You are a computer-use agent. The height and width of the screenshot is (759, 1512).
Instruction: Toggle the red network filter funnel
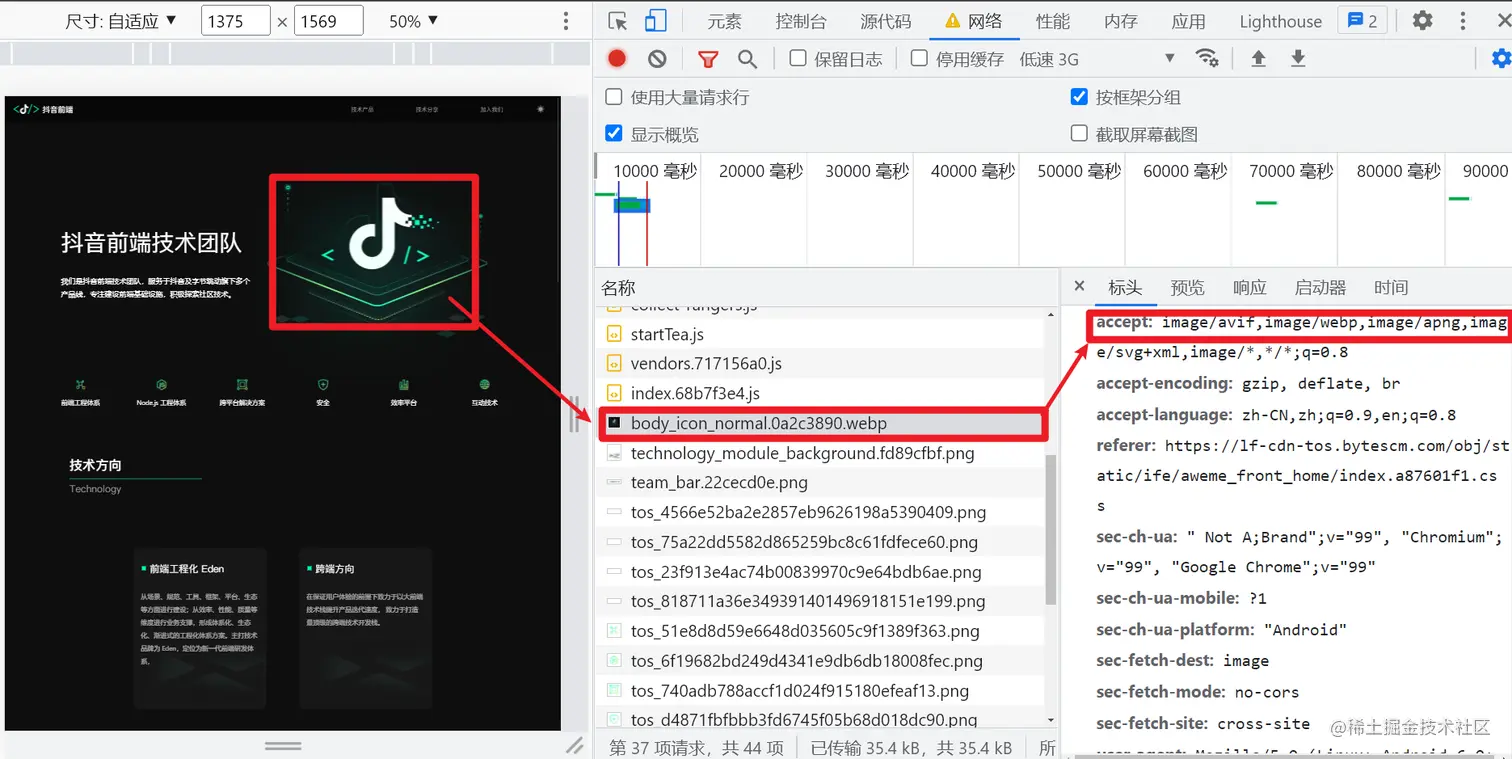[708, 59]
